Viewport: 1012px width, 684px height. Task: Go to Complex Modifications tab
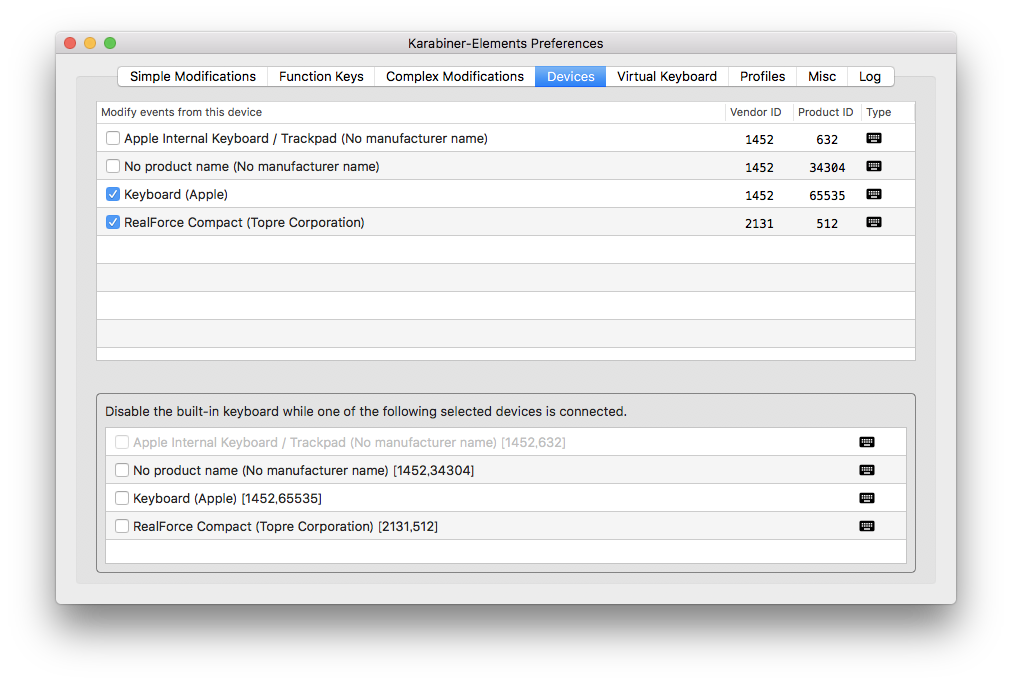[x=454, y=76]
